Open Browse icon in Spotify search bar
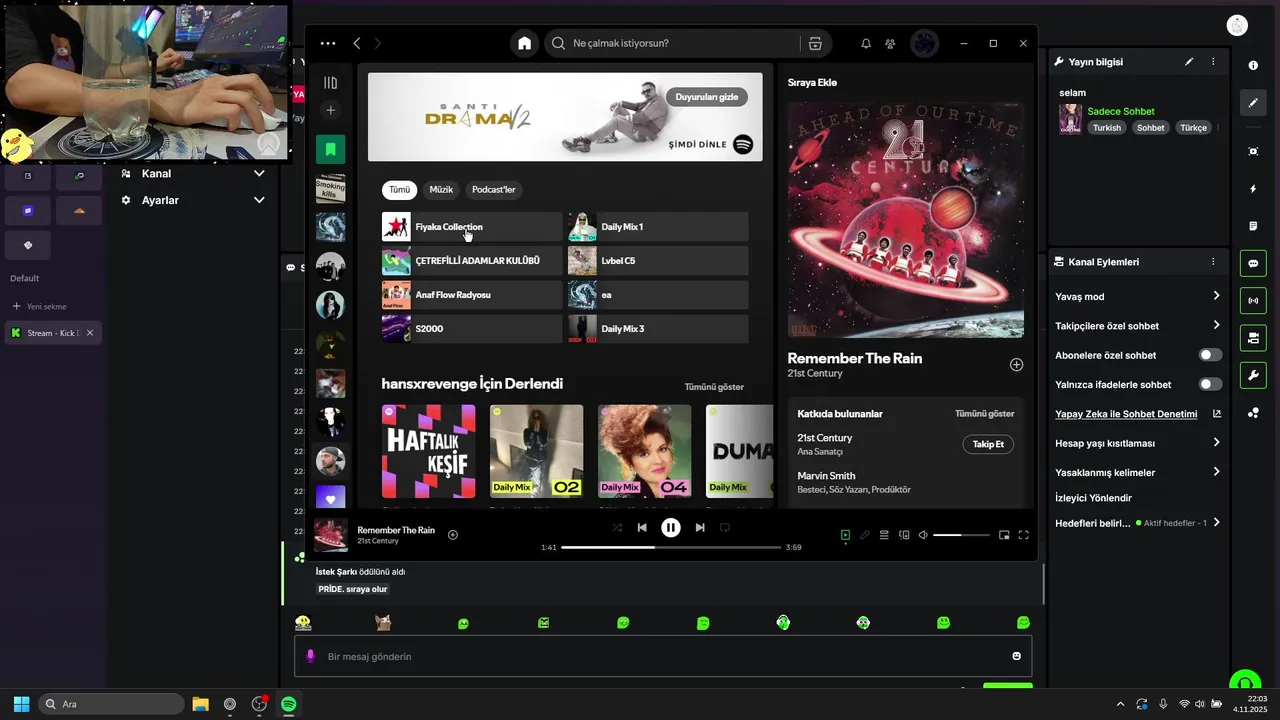1280x720 pixels. pyautogui.click(x=815, y=44)
